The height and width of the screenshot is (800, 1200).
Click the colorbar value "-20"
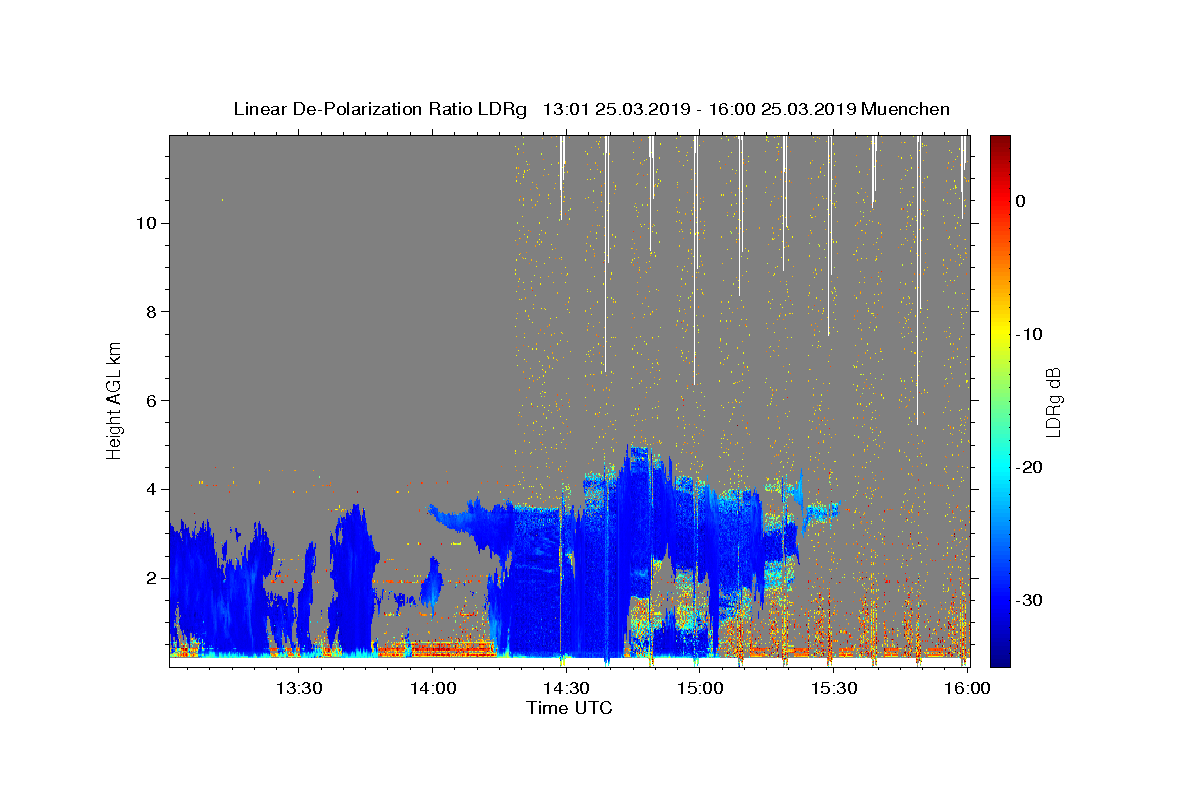click(1029, 467)
